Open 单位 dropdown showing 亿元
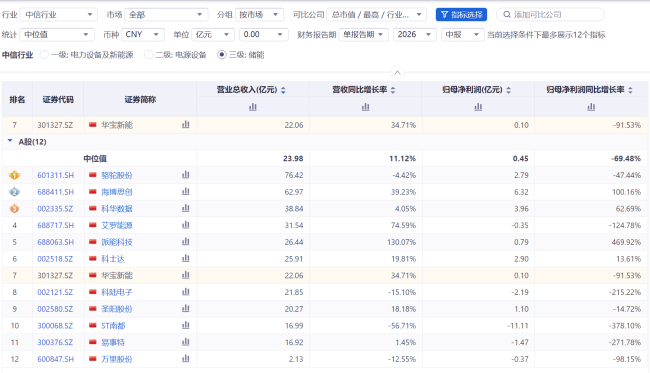 [x=213, y=34]
